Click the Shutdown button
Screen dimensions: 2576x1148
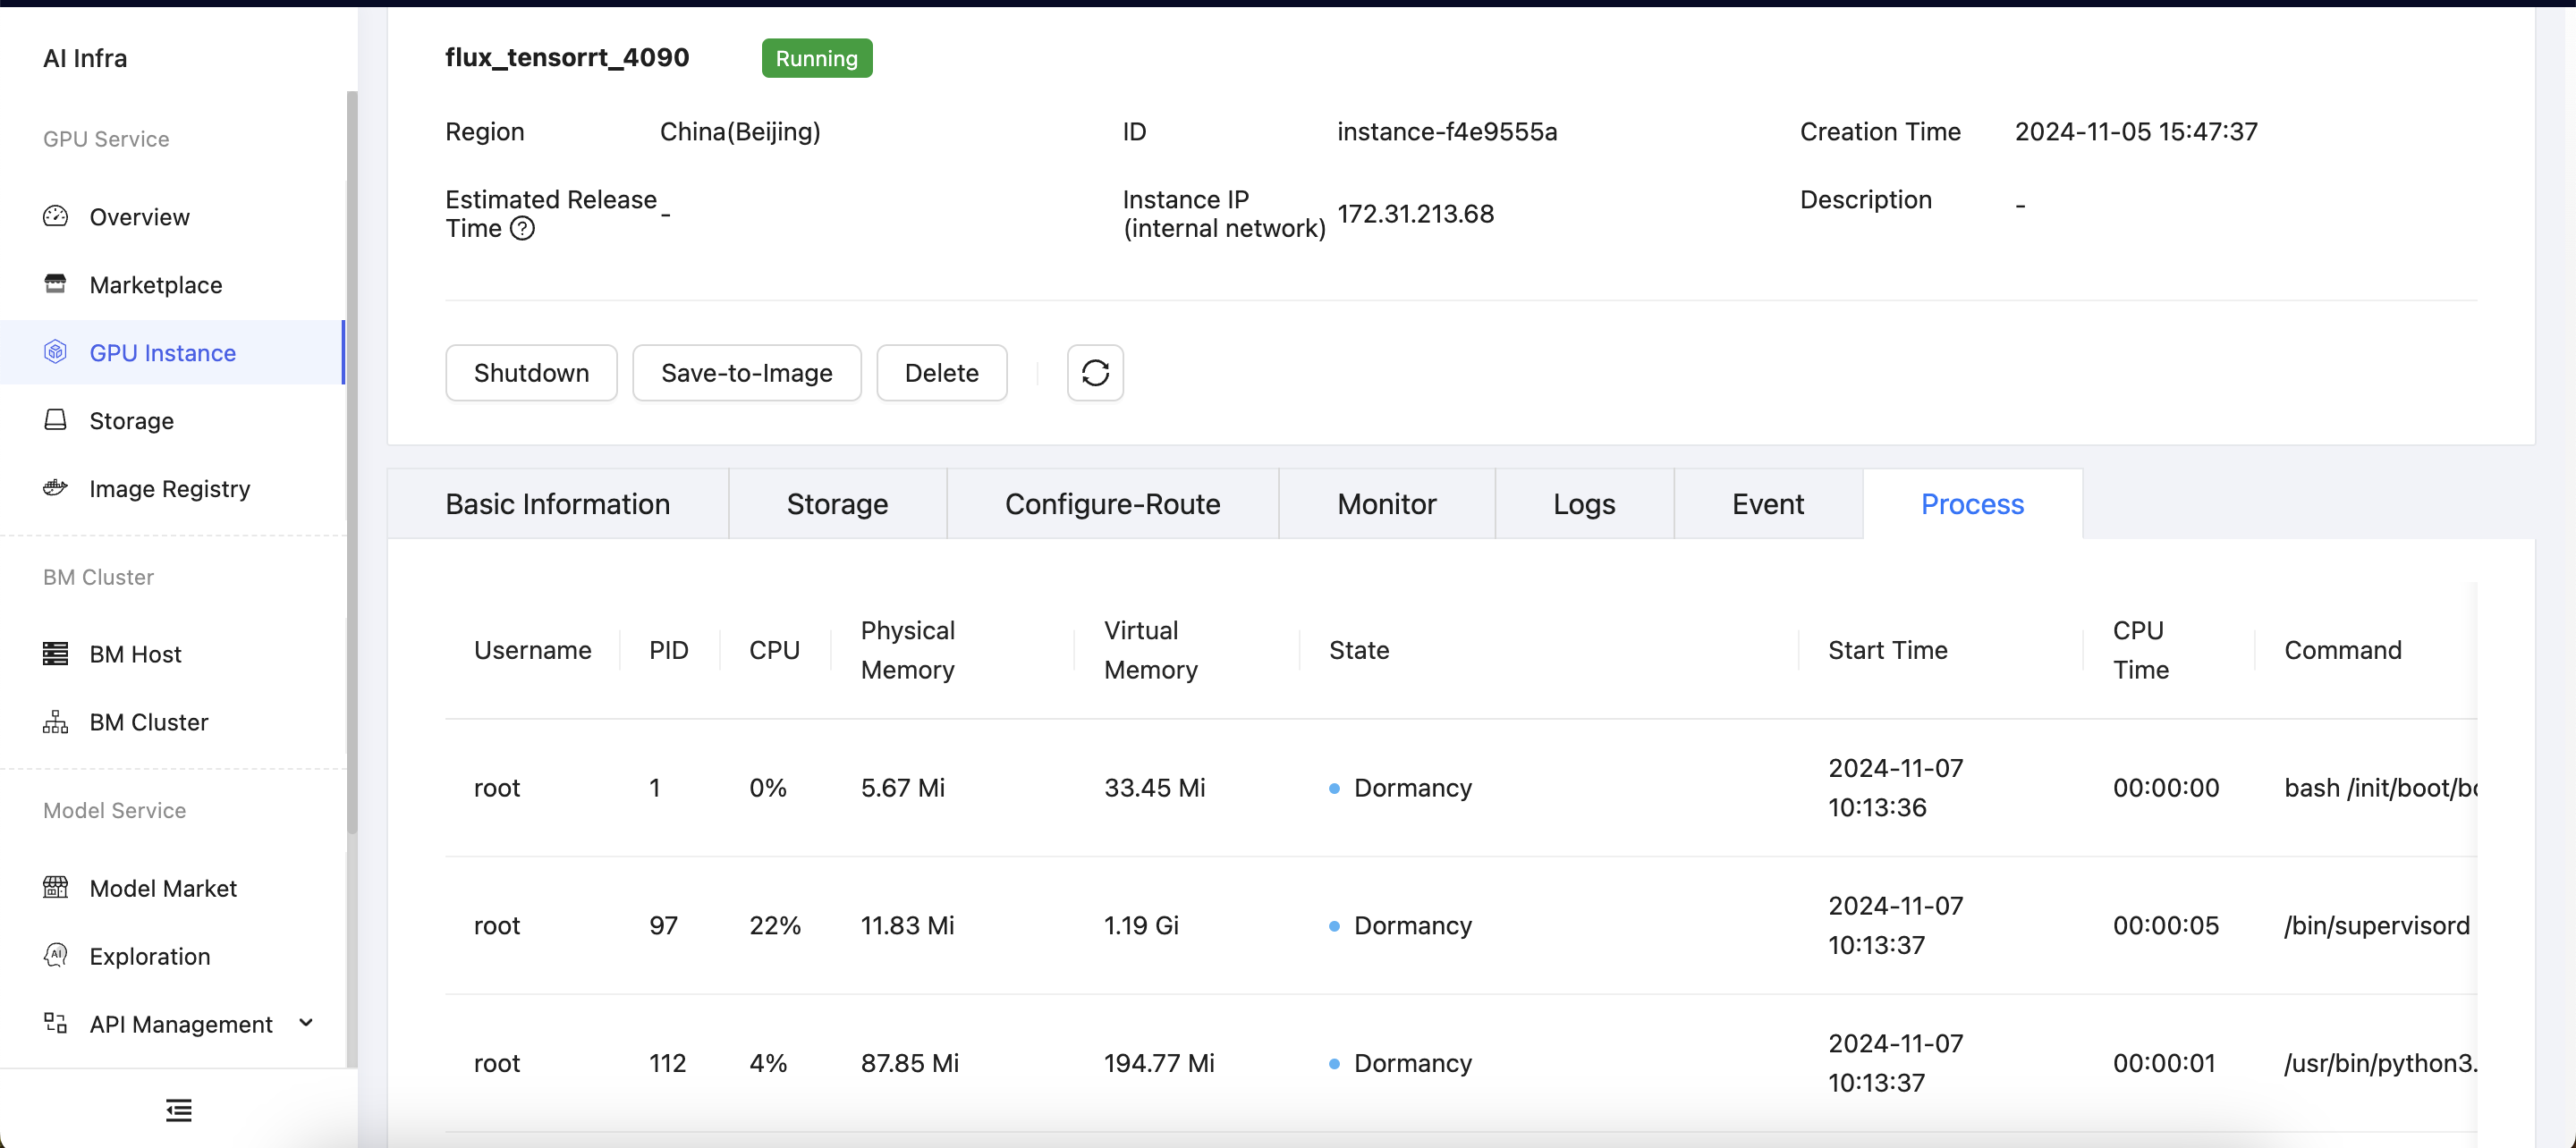[531, 373]
